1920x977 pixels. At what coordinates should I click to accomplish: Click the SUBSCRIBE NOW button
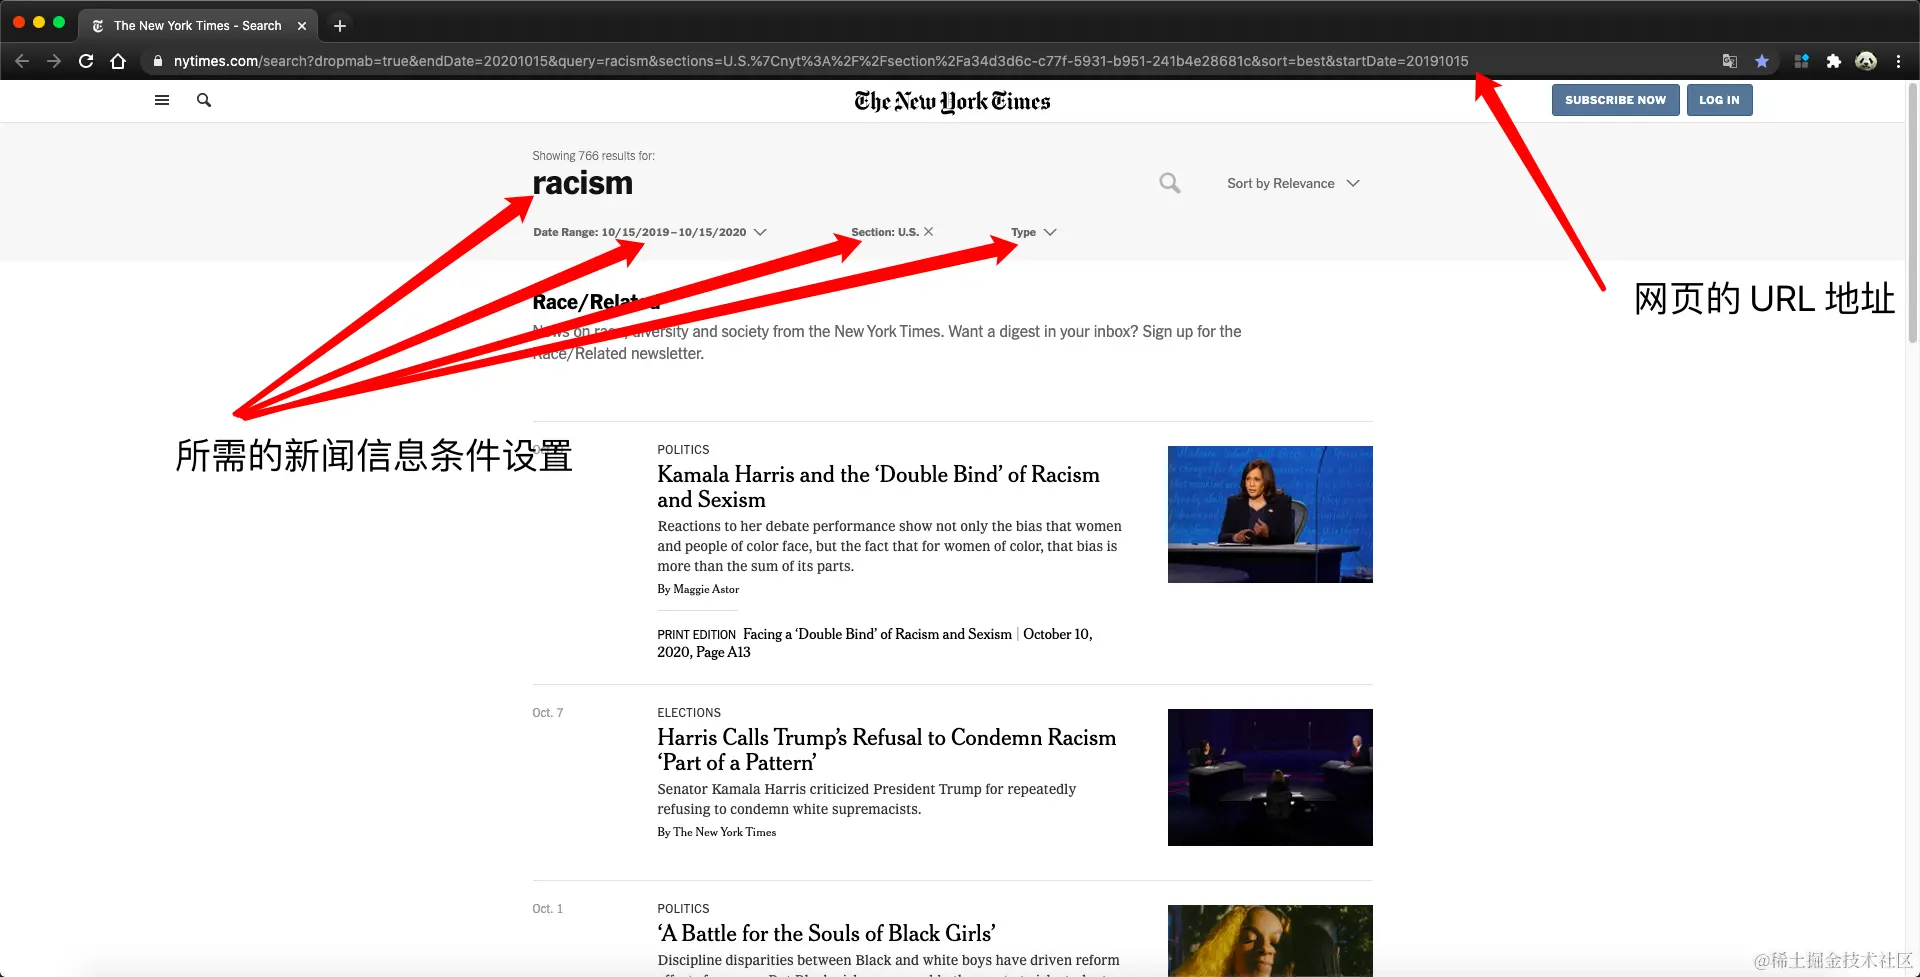coord(1615,100)
